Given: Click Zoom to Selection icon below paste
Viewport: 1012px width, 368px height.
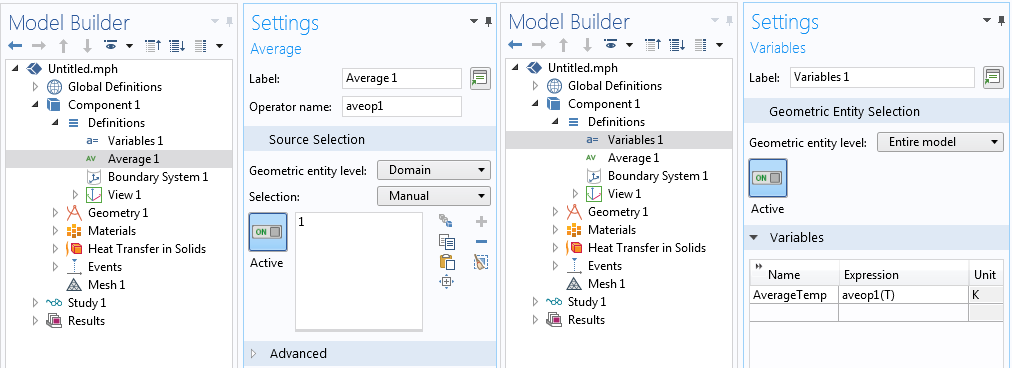Looking at the screenshot, I should (447, 281).
